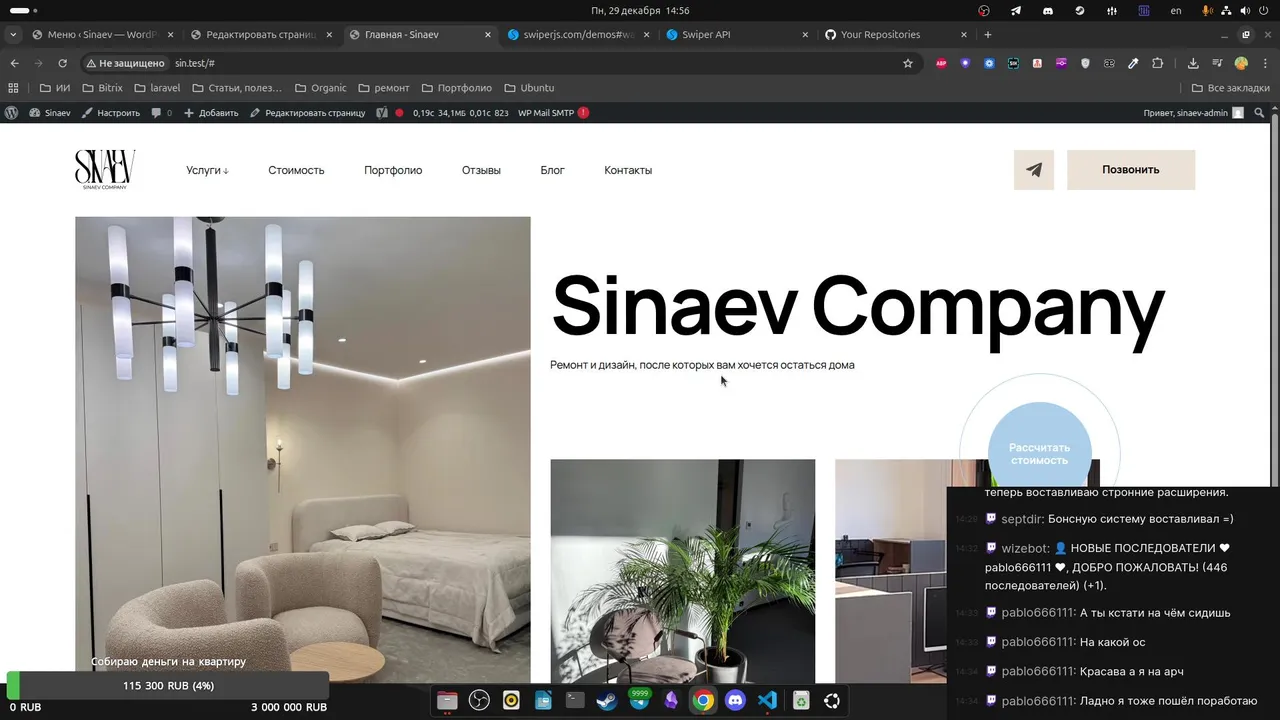Switch to the Your Repositories GitHub tab
Image resolution: width=1280 pixels, height=720 pixels.
(896, 34)
